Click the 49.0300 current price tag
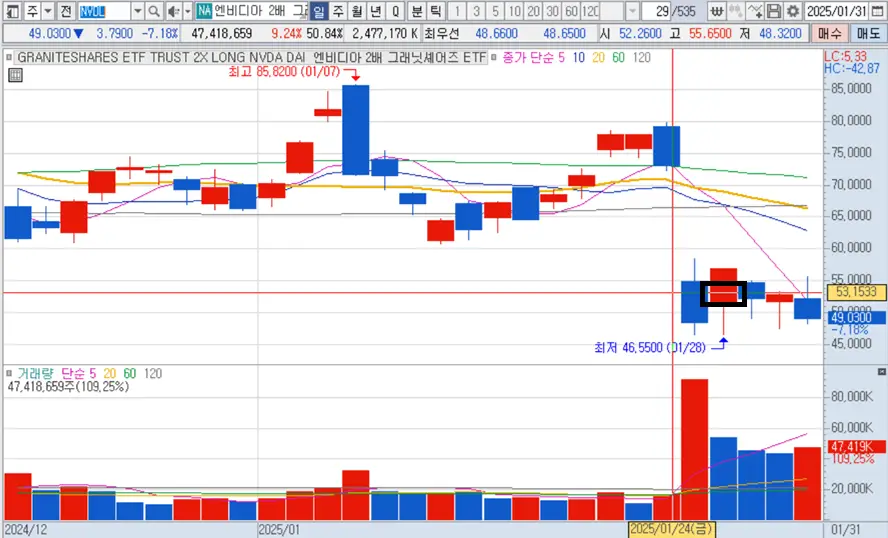Image resolution: width=888 pixels, height=538 pixels. 856,317
